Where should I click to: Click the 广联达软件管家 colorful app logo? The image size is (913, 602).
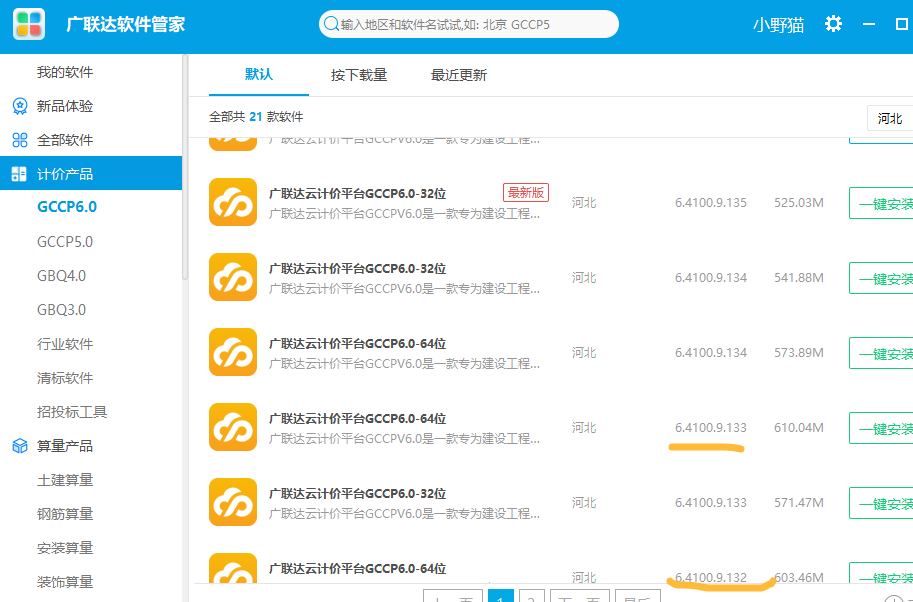29,24
